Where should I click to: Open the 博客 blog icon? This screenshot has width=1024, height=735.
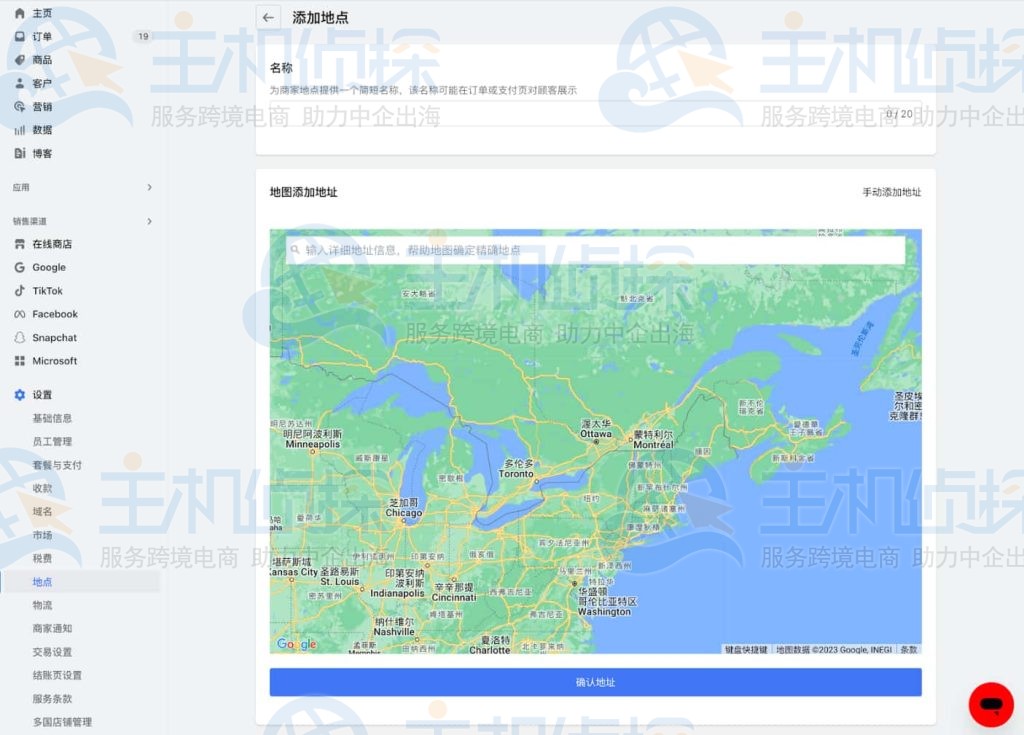[22, 153]
